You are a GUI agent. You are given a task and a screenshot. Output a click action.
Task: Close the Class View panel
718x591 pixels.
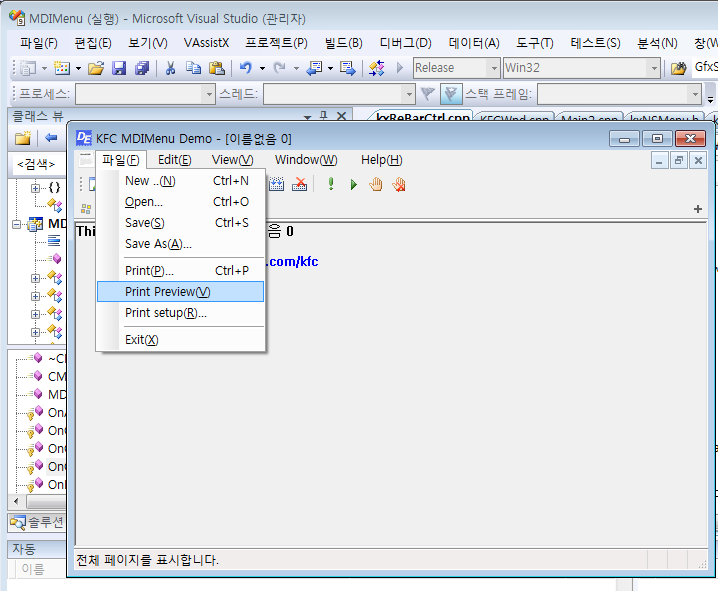[x=342, y=116]
